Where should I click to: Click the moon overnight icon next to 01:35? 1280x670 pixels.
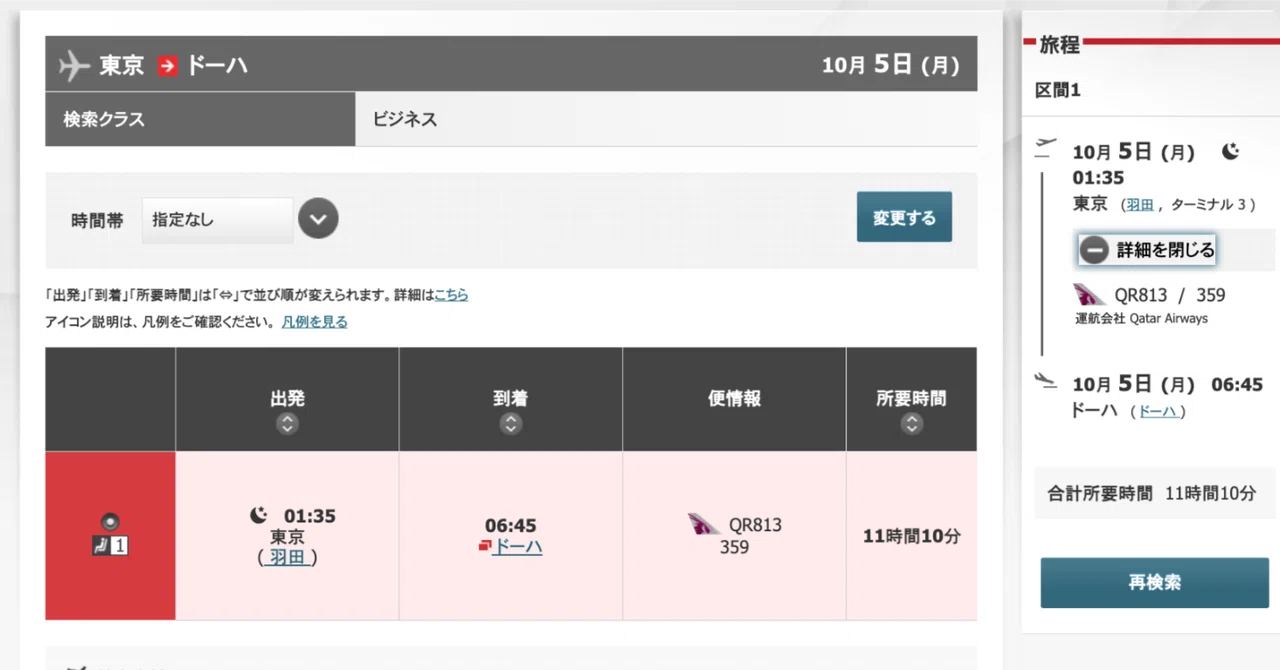click(258, 515)
